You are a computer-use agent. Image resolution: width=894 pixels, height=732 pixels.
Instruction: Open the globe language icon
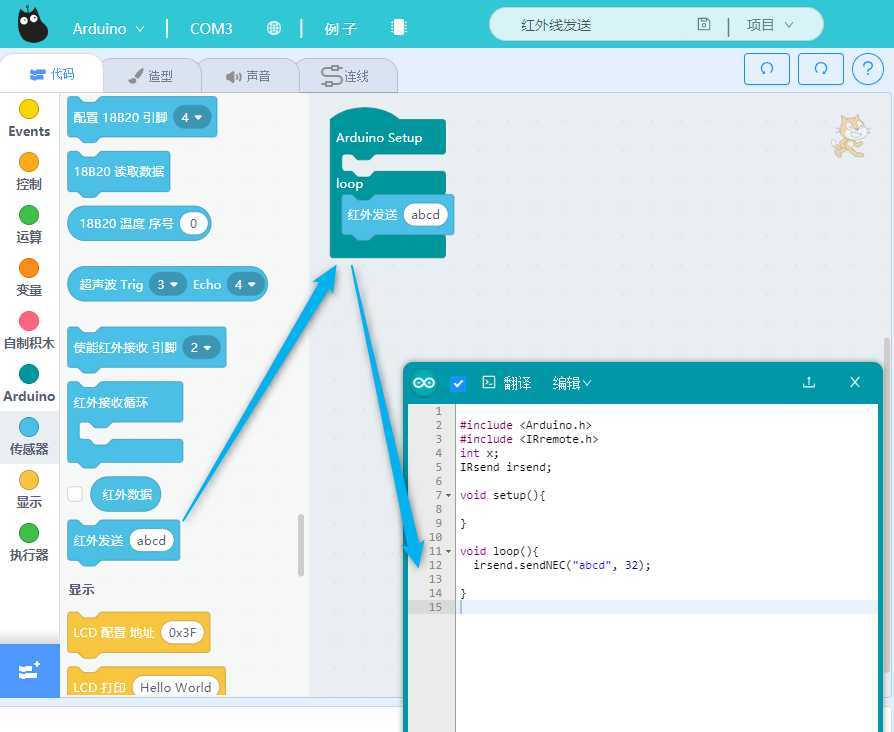[x=274, y=28]
